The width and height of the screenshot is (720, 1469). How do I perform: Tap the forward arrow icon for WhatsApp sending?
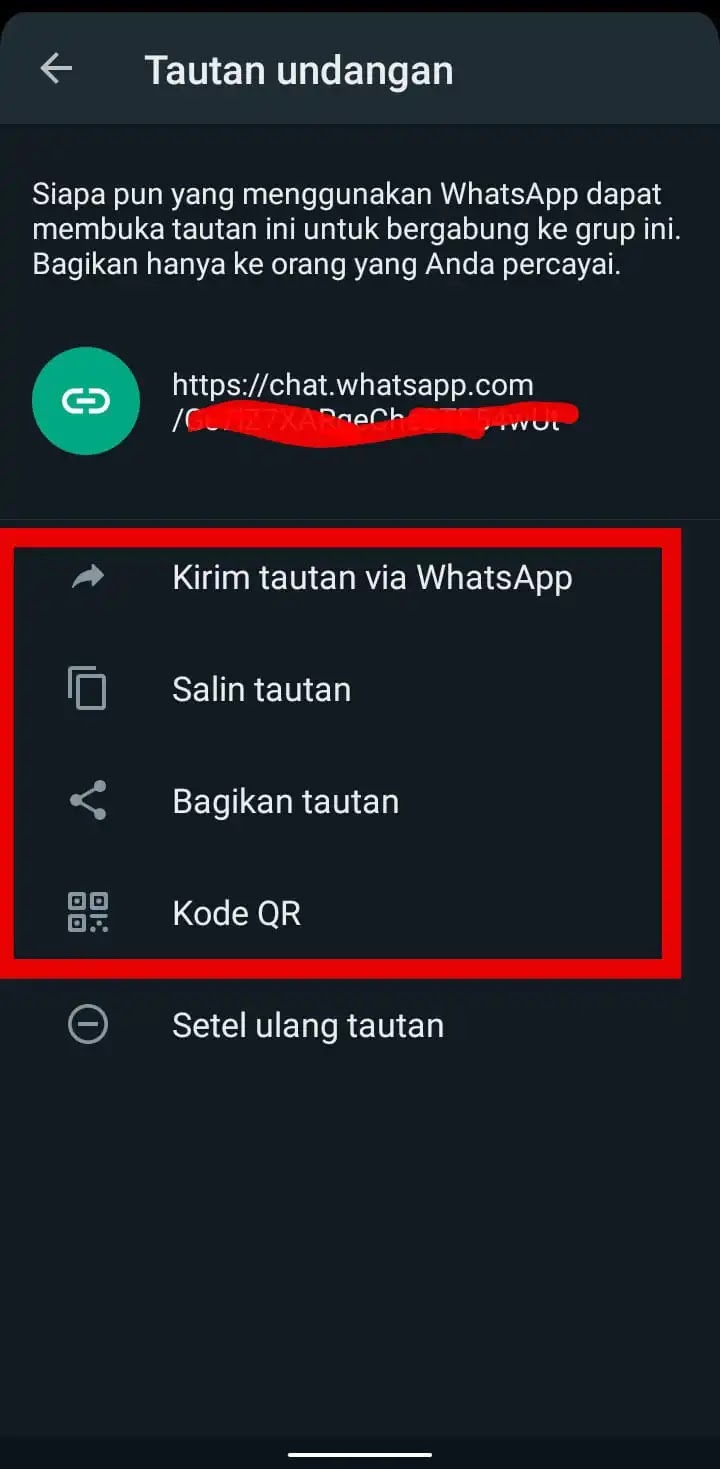click(x=88, y=577)
